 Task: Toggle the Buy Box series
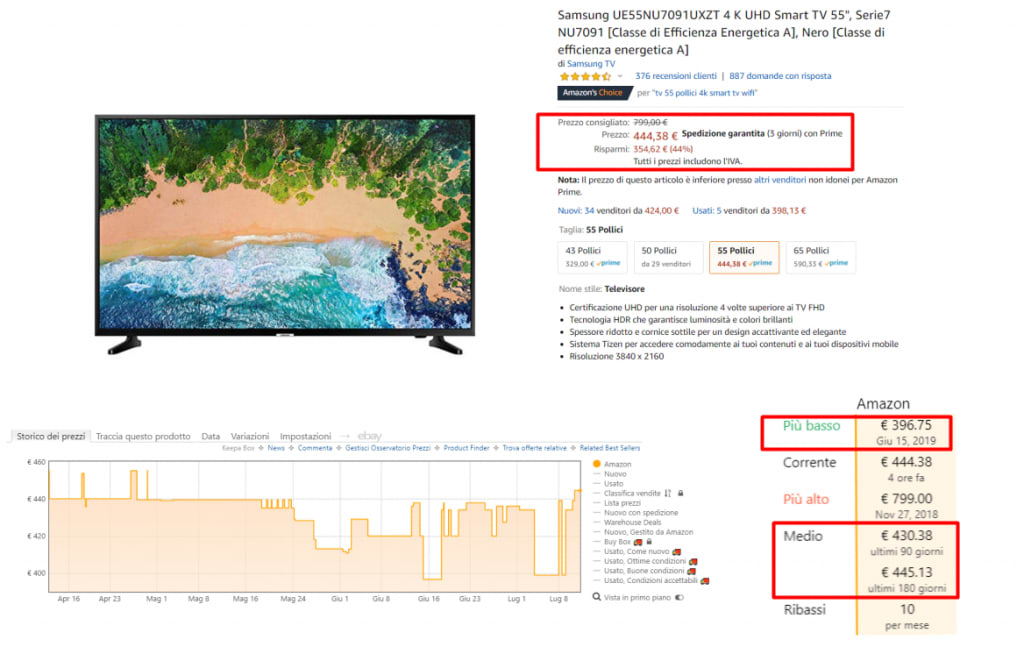[617, 542]
